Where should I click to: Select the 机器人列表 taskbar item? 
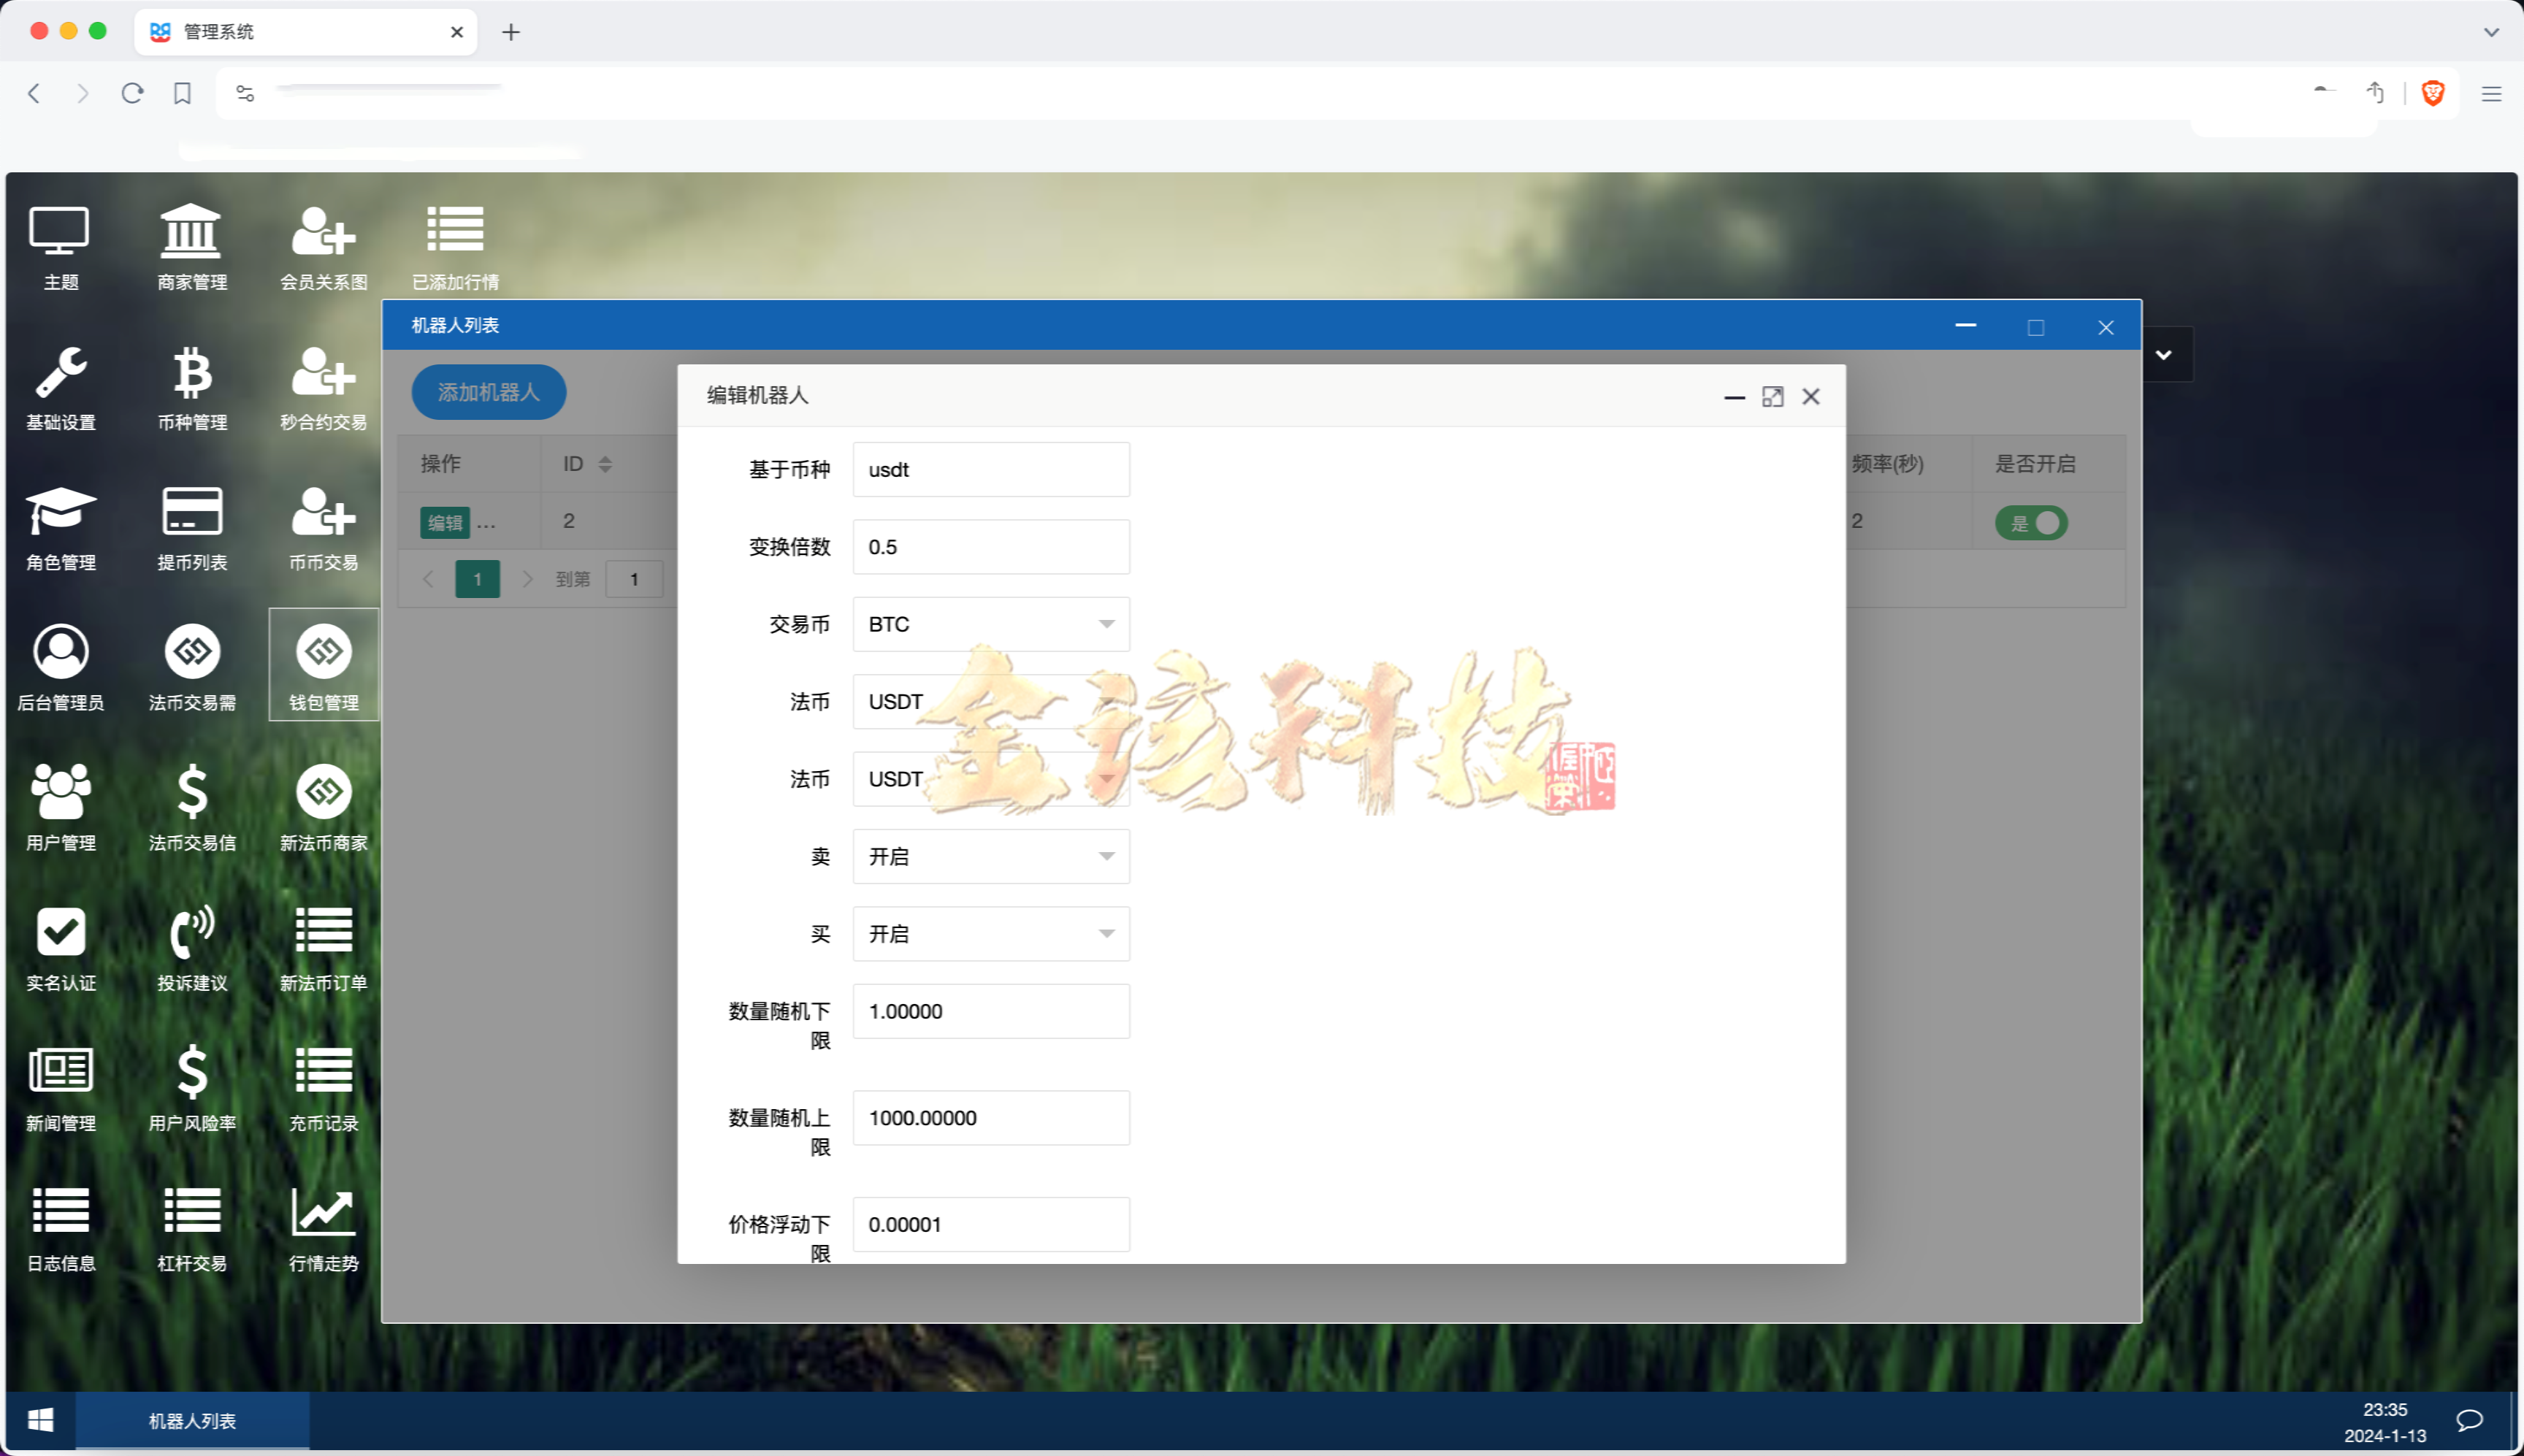click(193, 1419)
